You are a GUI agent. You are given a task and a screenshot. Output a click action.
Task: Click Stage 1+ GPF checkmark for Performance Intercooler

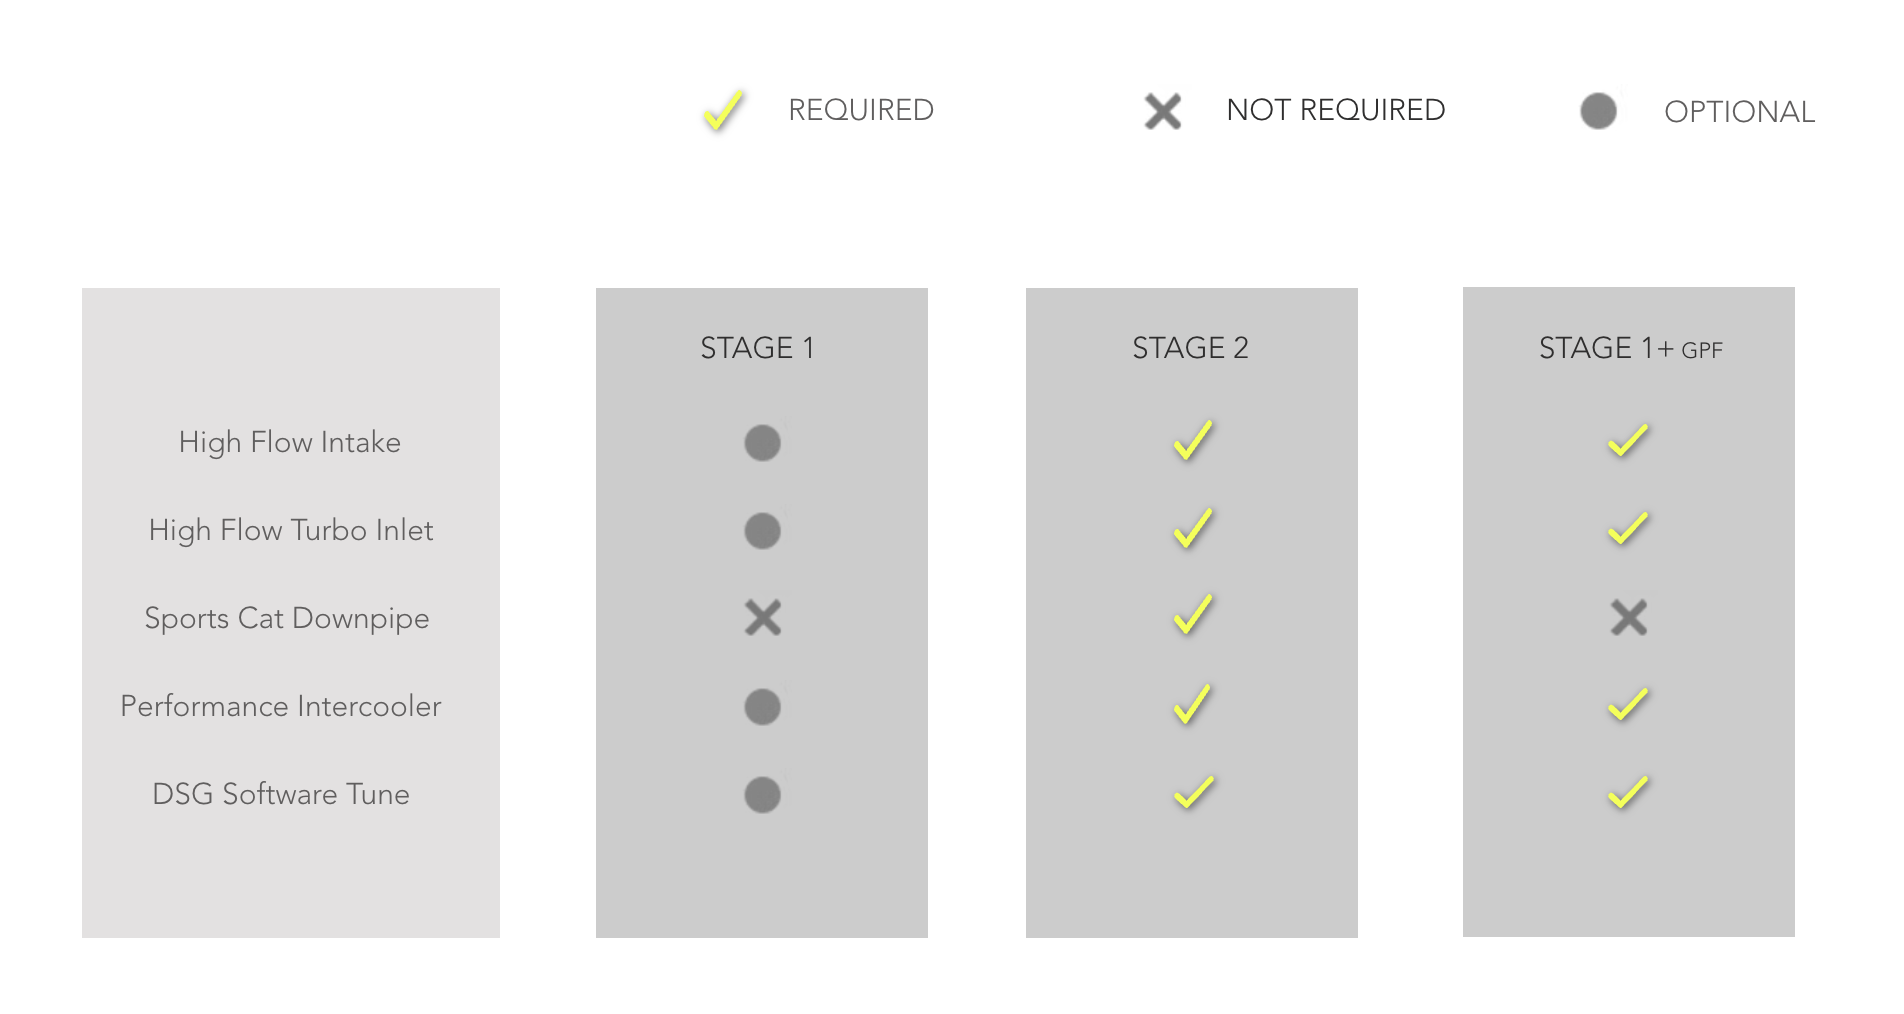coord(1627,705)
